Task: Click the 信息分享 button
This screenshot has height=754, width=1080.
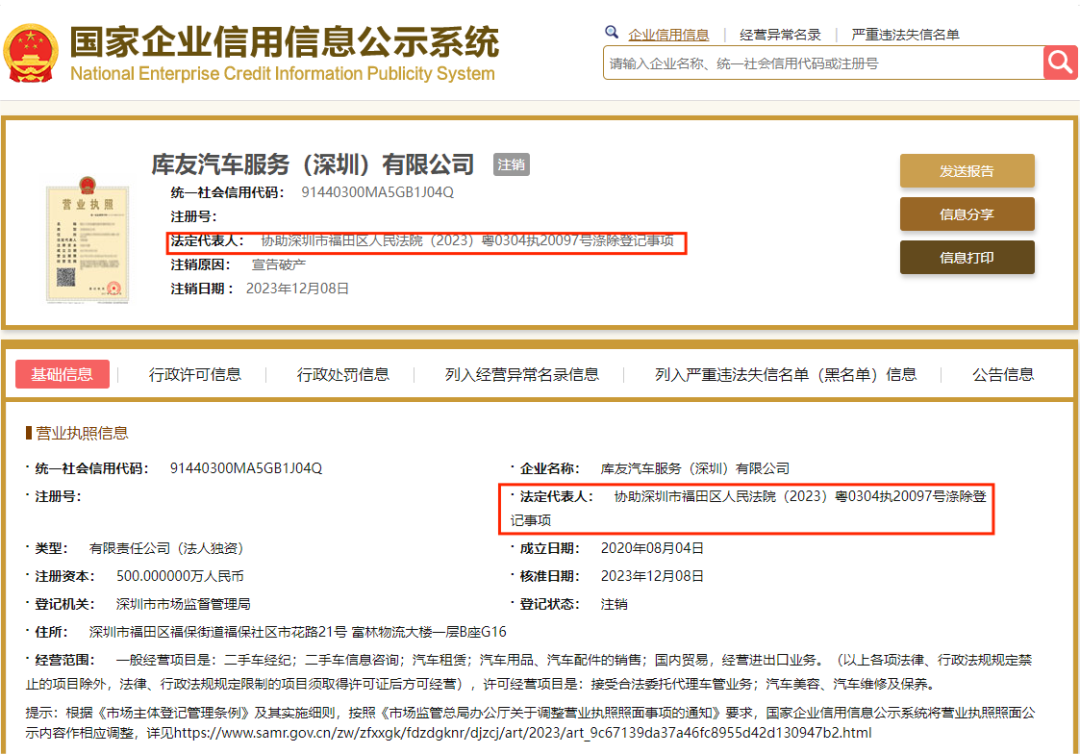Action: point(967,214)
